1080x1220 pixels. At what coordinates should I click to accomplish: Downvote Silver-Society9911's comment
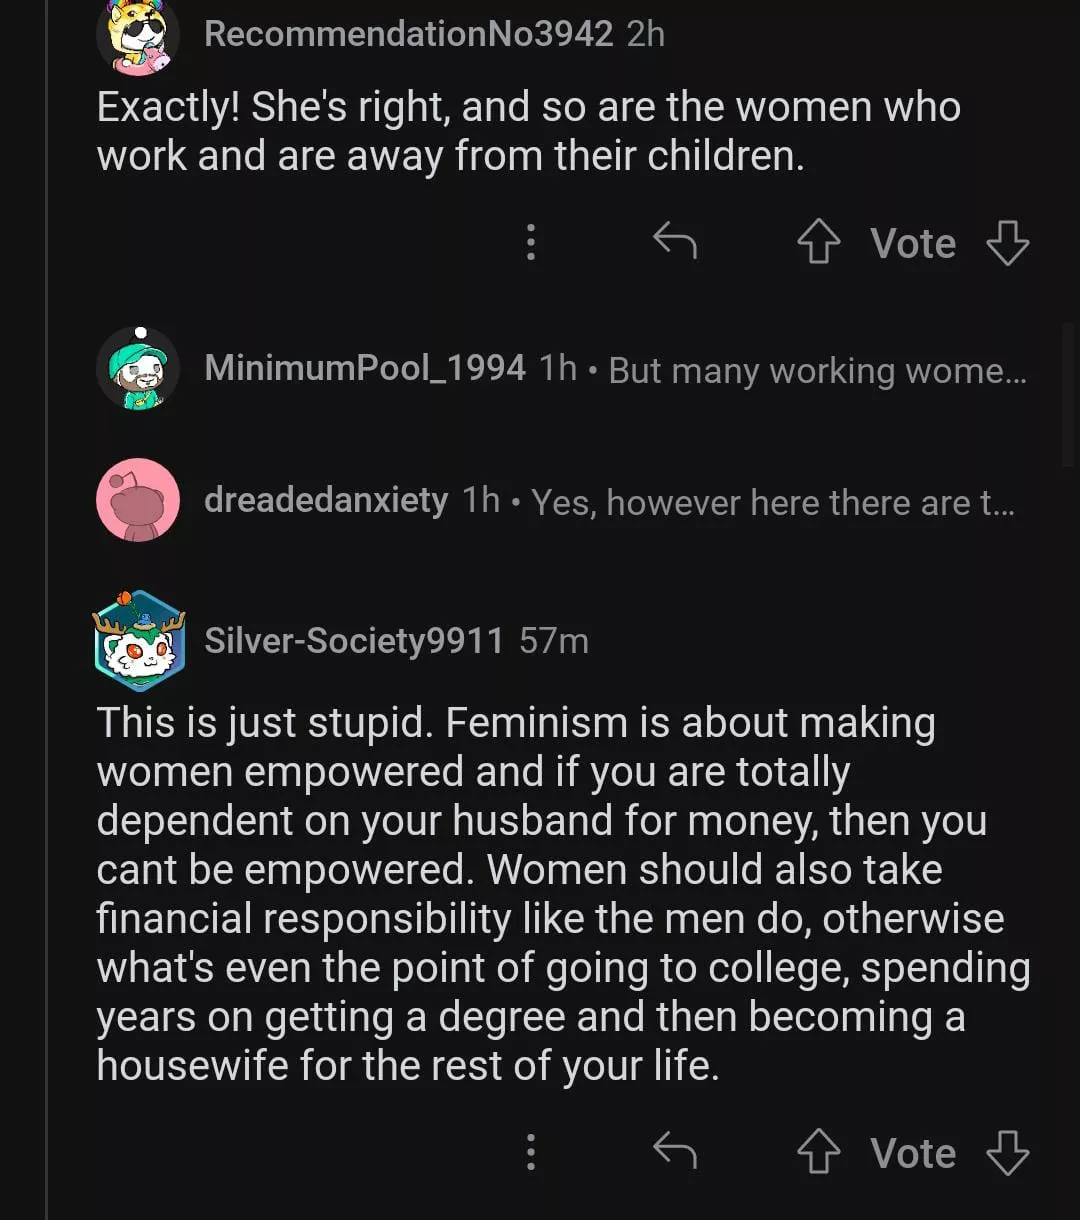[x=1007, y=1153]
